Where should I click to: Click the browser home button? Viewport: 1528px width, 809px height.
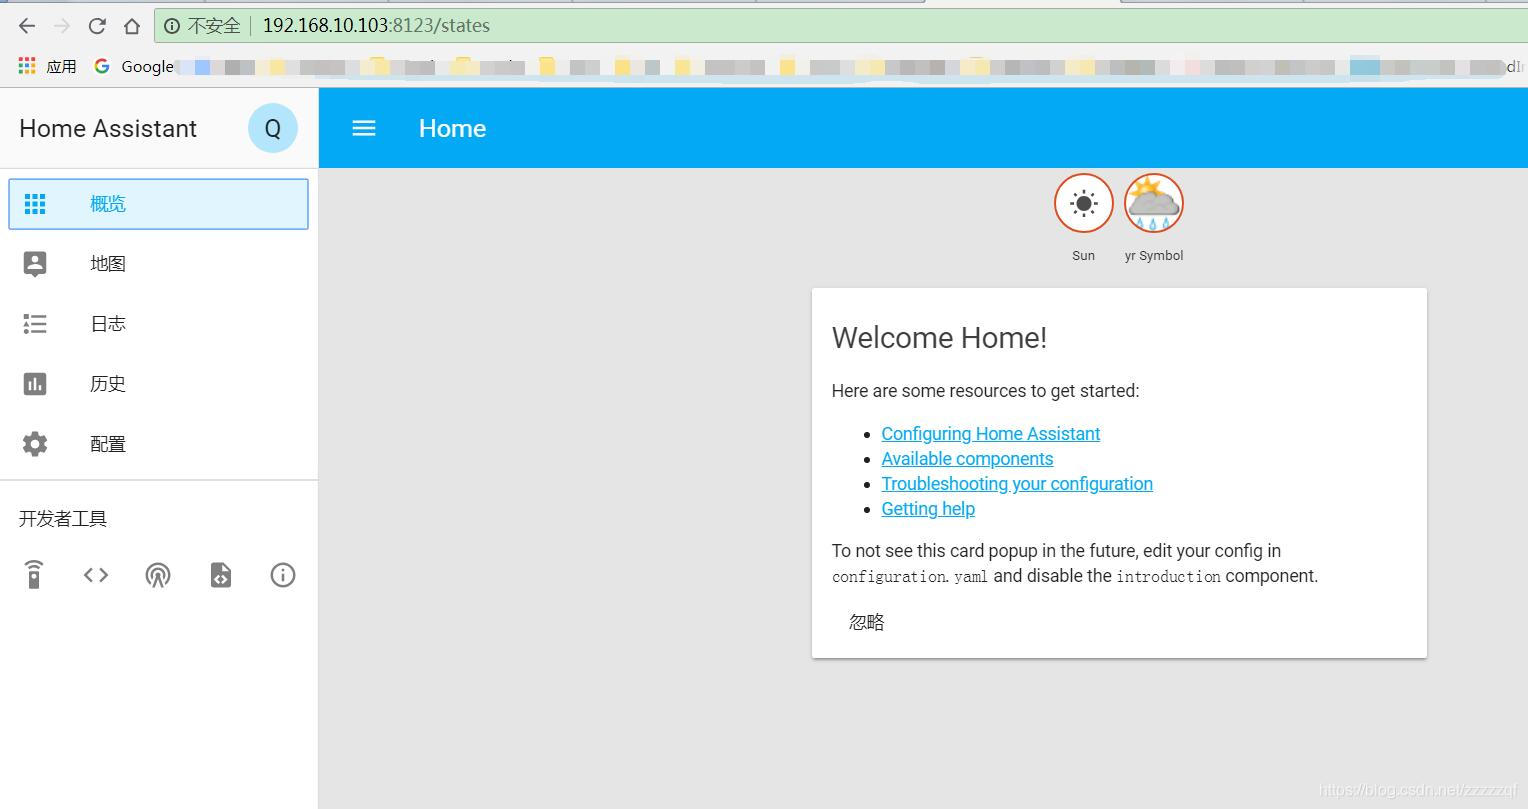(132, 26)
